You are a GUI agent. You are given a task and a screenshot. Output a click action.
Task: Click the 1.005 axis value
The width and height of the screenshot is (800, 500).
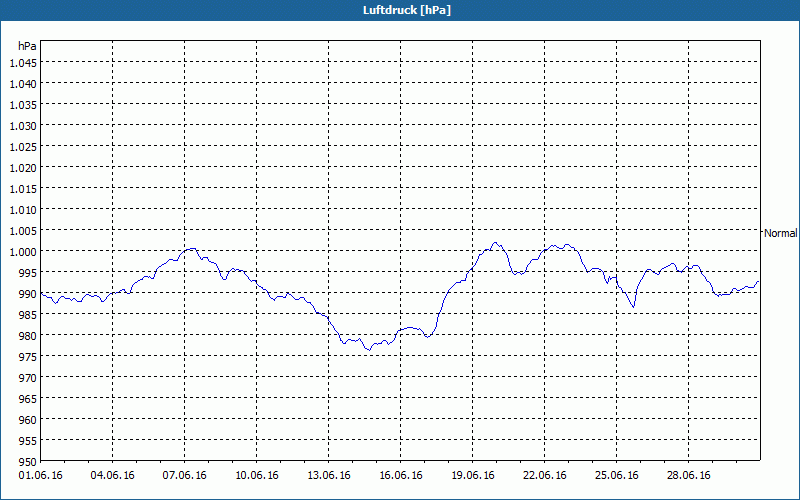pos(23,231)
